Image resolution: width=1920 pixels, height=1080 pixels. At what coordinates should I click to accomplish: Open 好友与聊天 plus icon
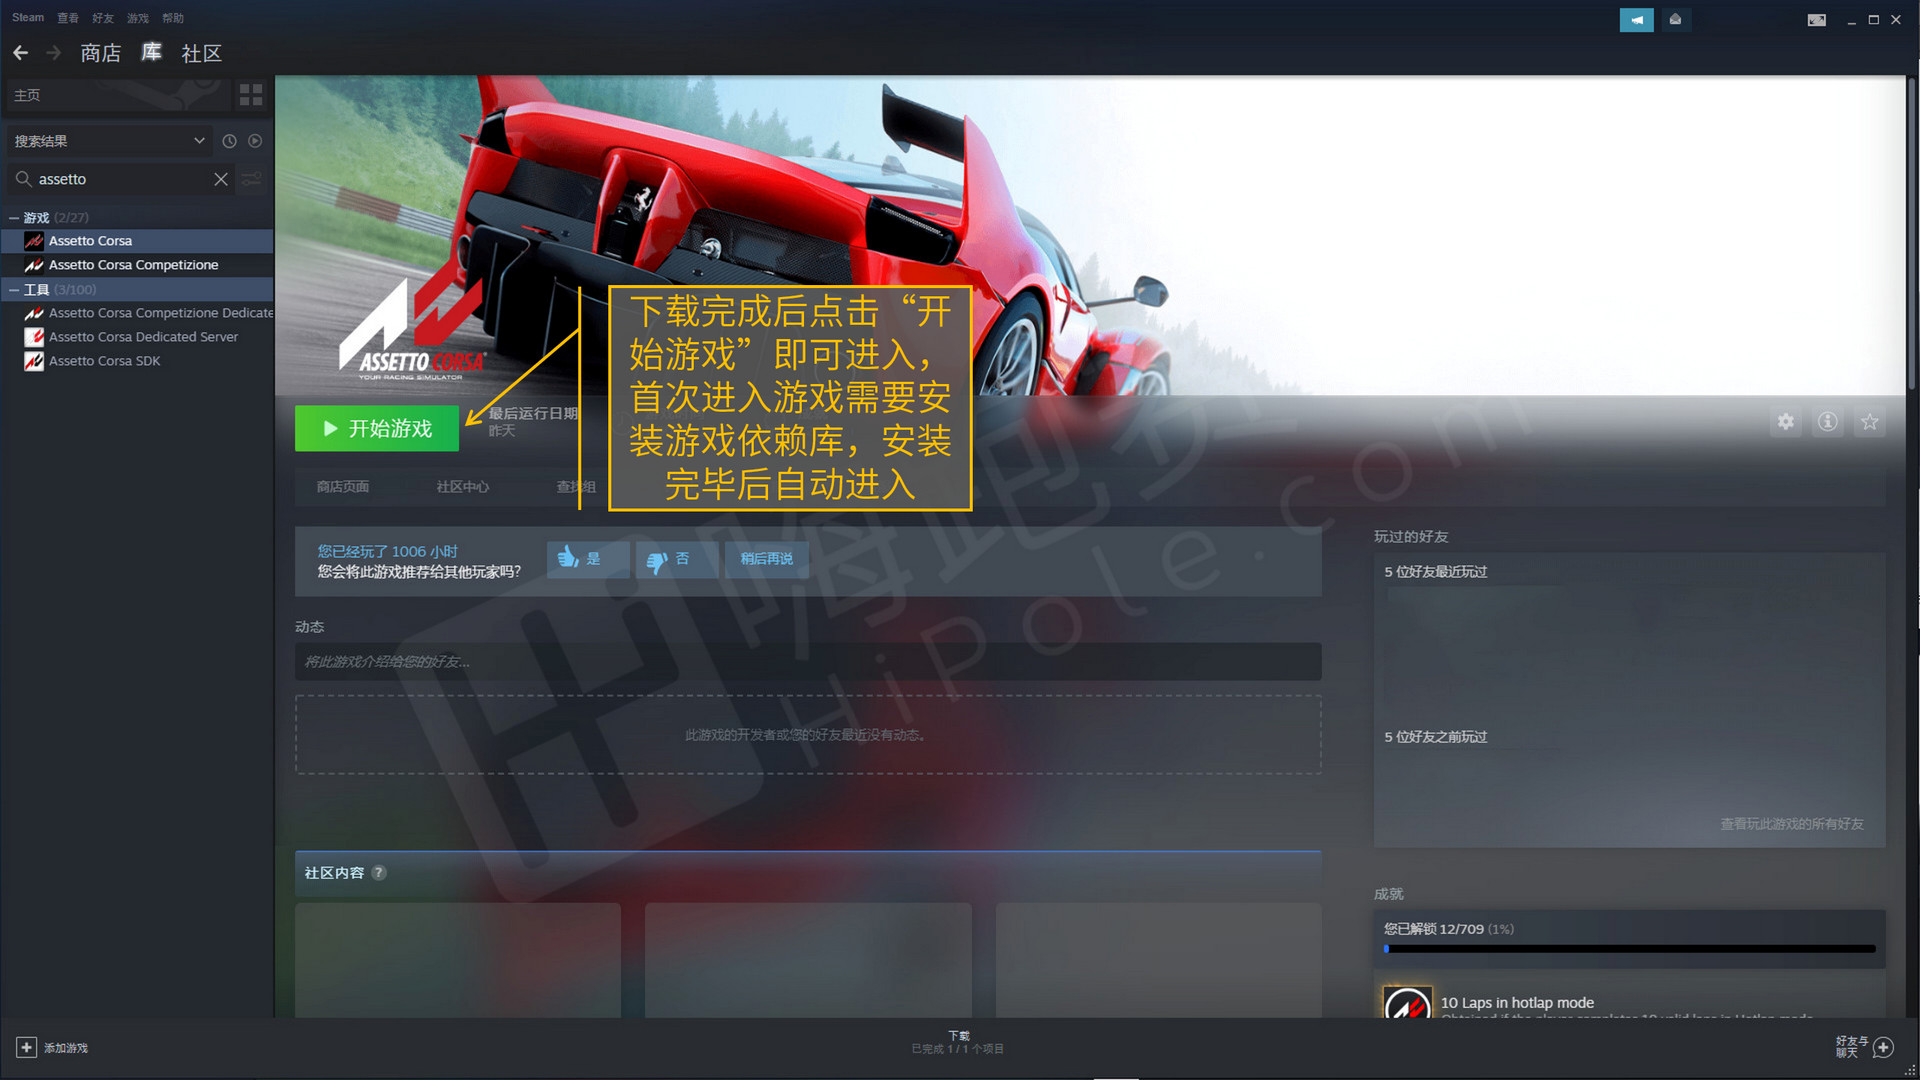1884,1047
